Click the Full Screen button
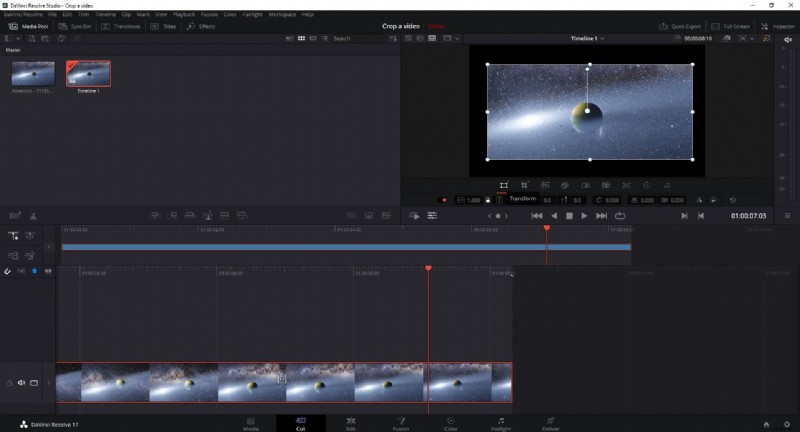Viewport: 800px width, 432px height. tap(731, 26)
